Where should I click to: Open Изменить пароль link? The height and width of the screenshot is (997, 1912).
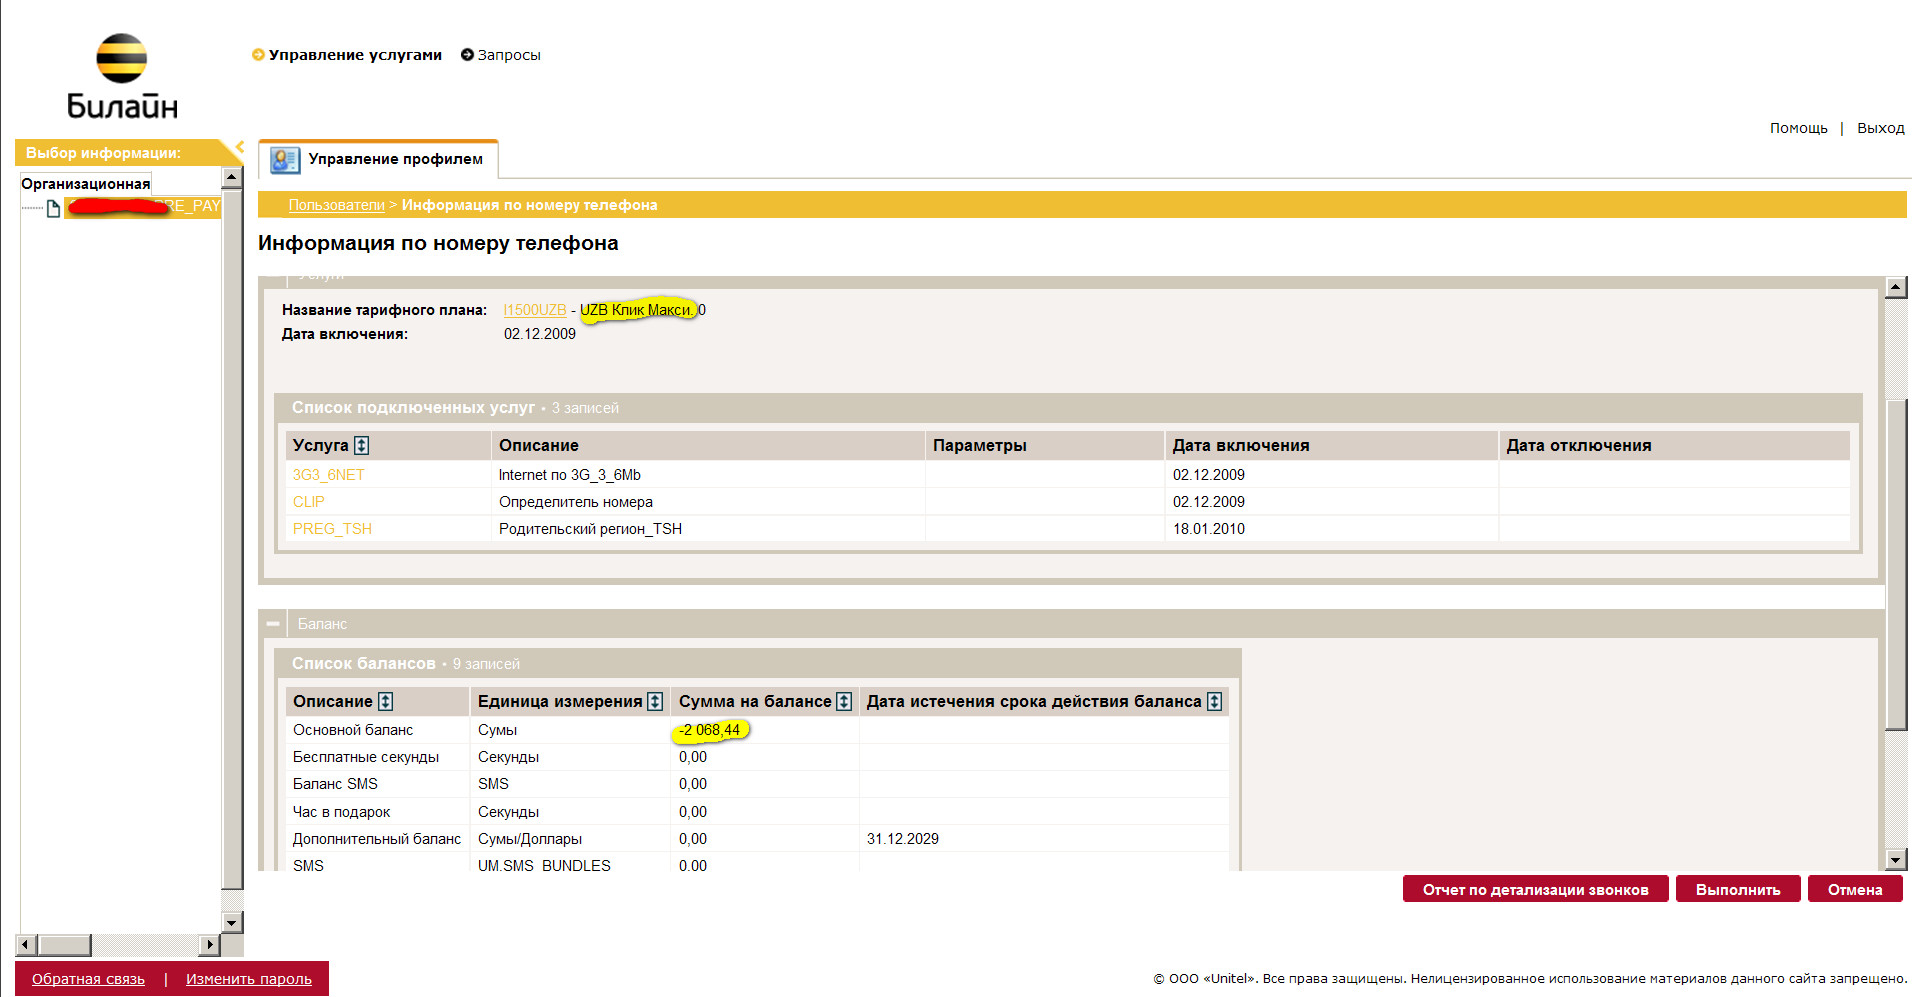coord(249,979)
